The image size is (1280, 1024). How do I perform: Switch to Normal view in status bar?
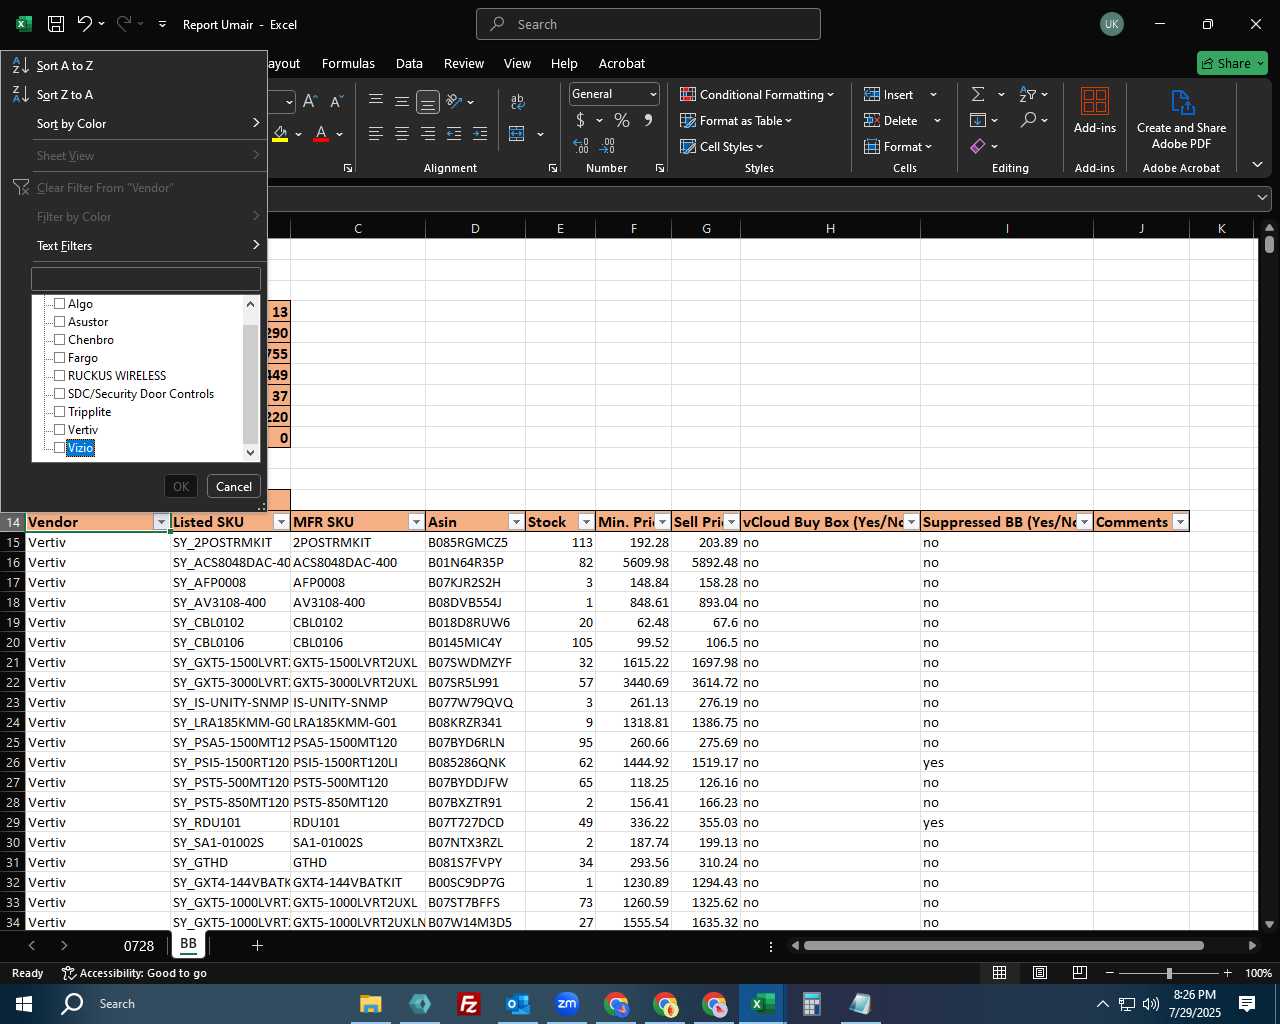tap(999, 973)
